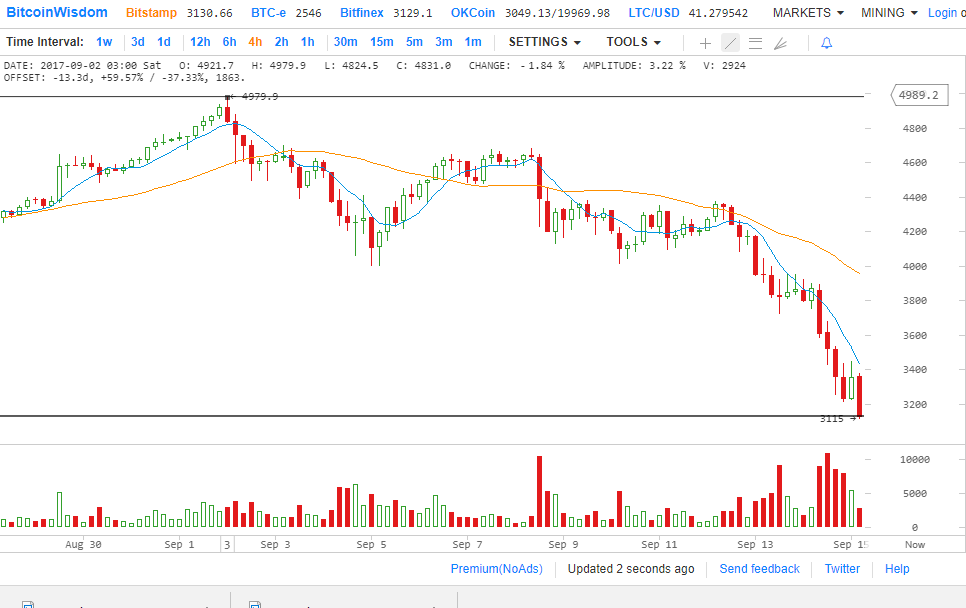Switch time interval to 12h
The width and height of the screenshot is (966, 608).
[x=200, y=42]
